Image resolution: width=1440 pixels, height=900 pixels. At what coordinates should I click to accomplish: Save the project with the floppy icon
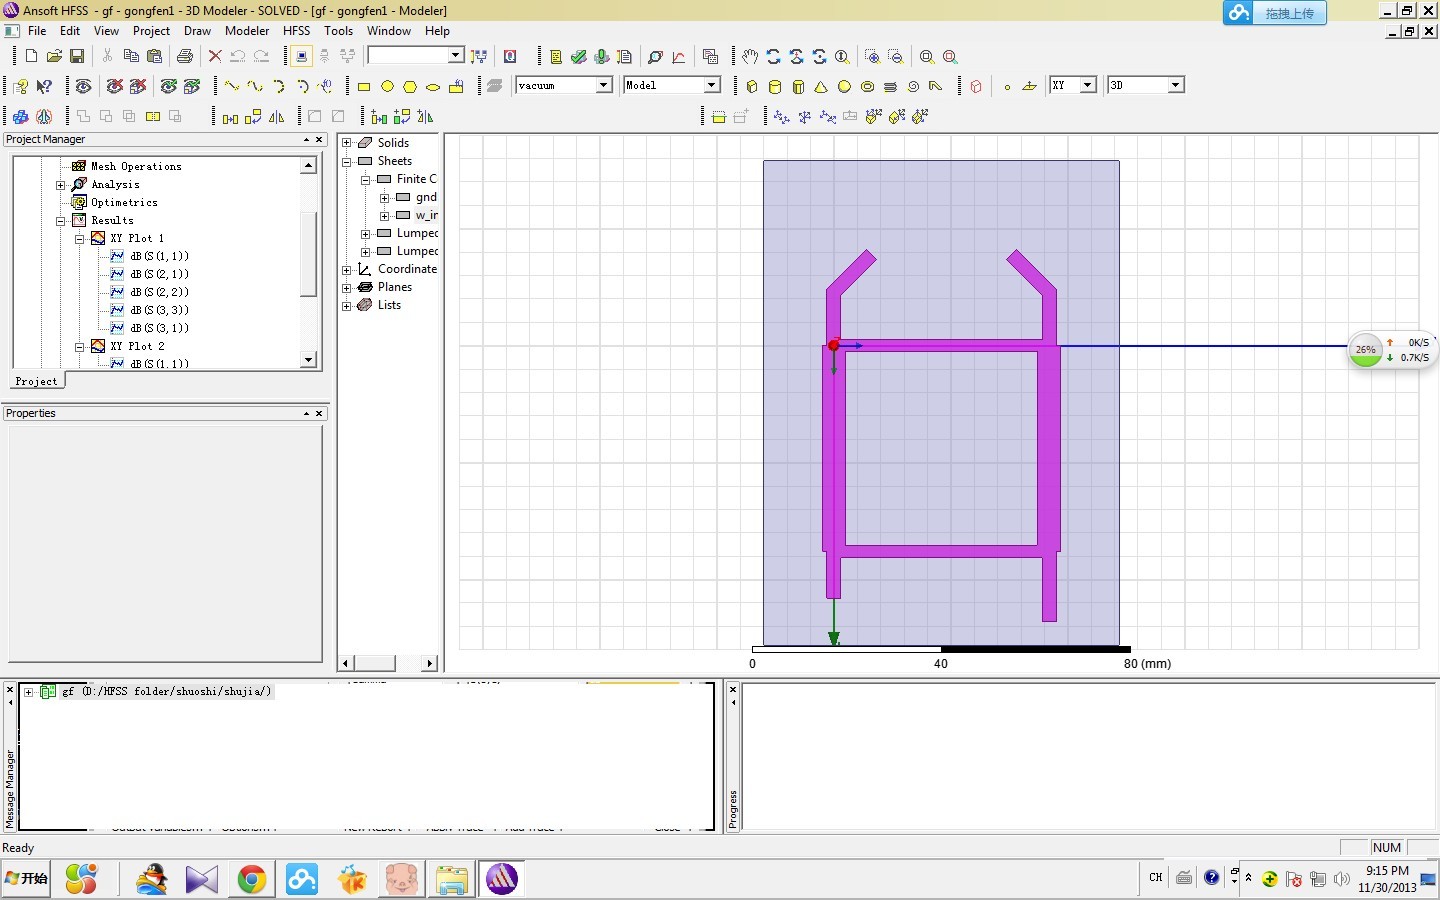[x=77, y=56]
